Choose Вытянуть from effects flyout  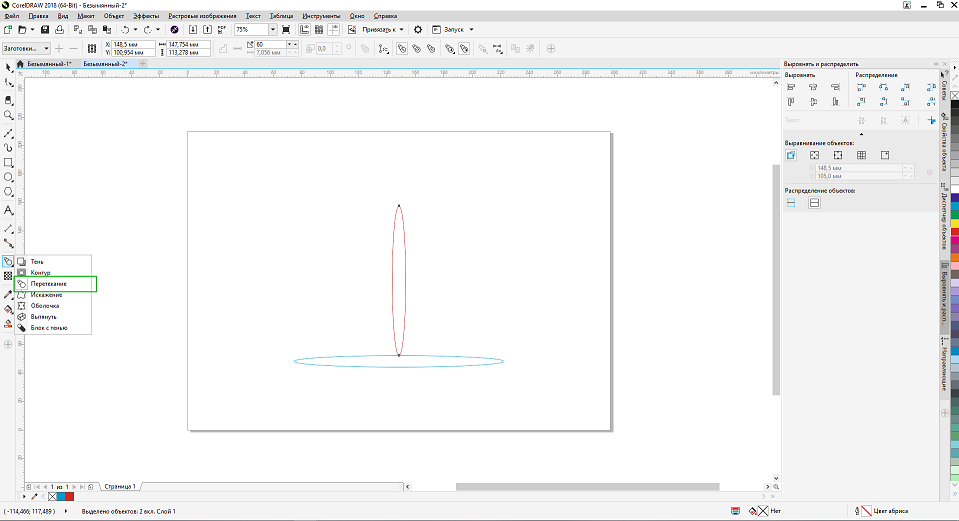53,317
